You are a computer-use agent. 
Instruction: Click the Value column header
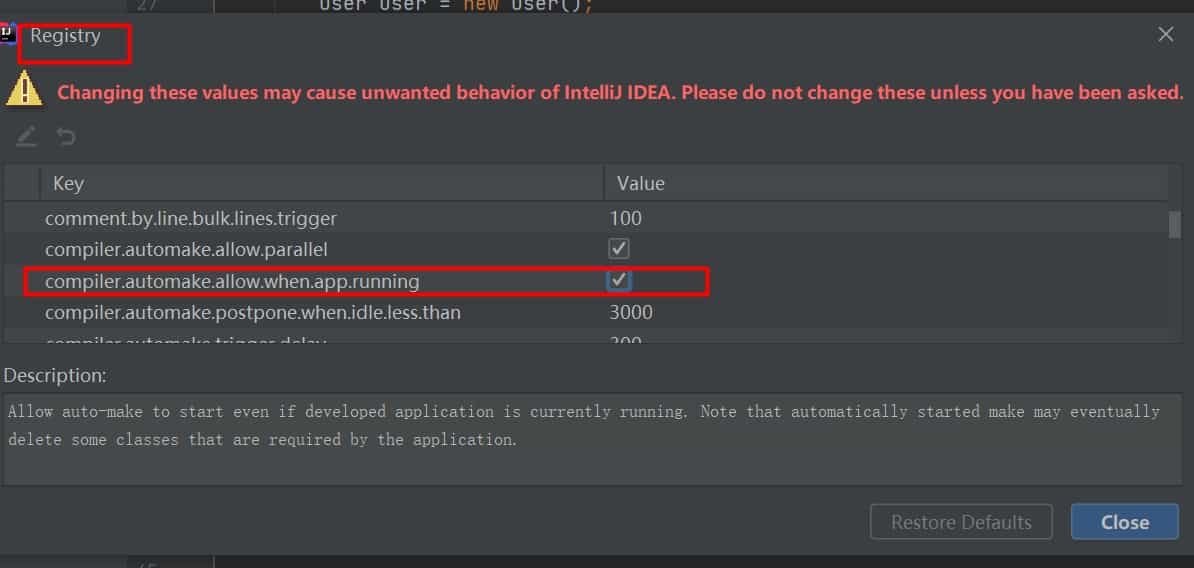point(886,183)
